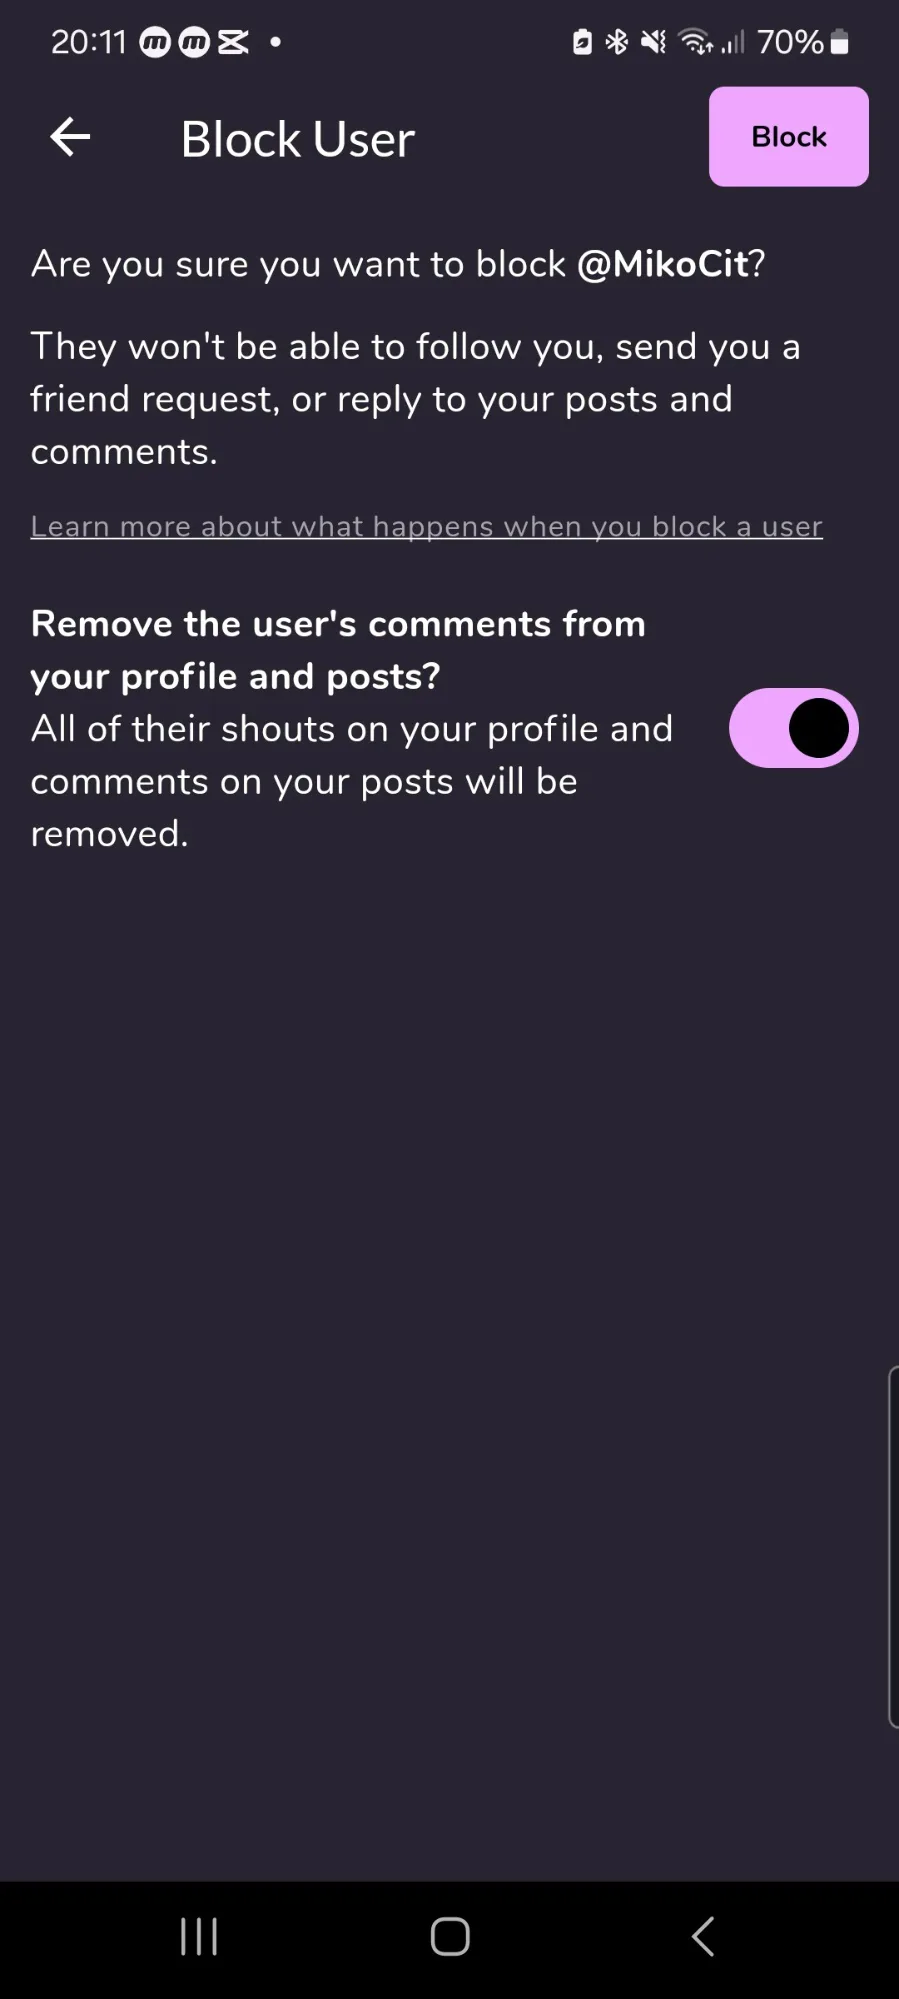
Task: Open recent apps from the navigation bar
Action: (199, 1936)
